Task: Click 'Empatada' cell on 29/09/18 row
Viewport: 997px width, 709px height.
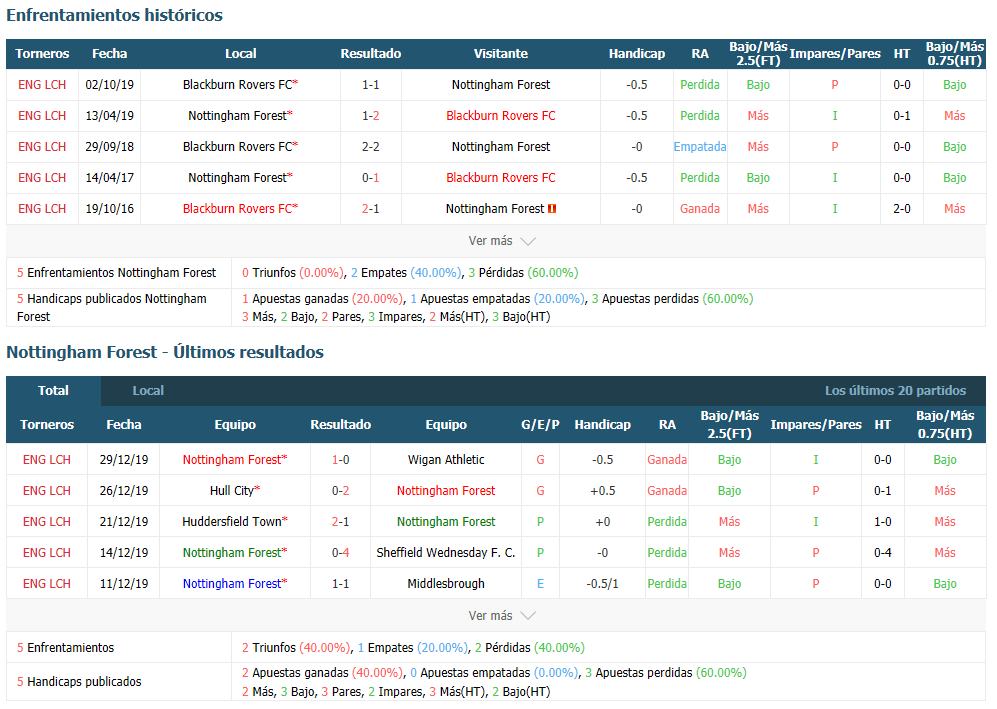Action: (x=699, y=147)
